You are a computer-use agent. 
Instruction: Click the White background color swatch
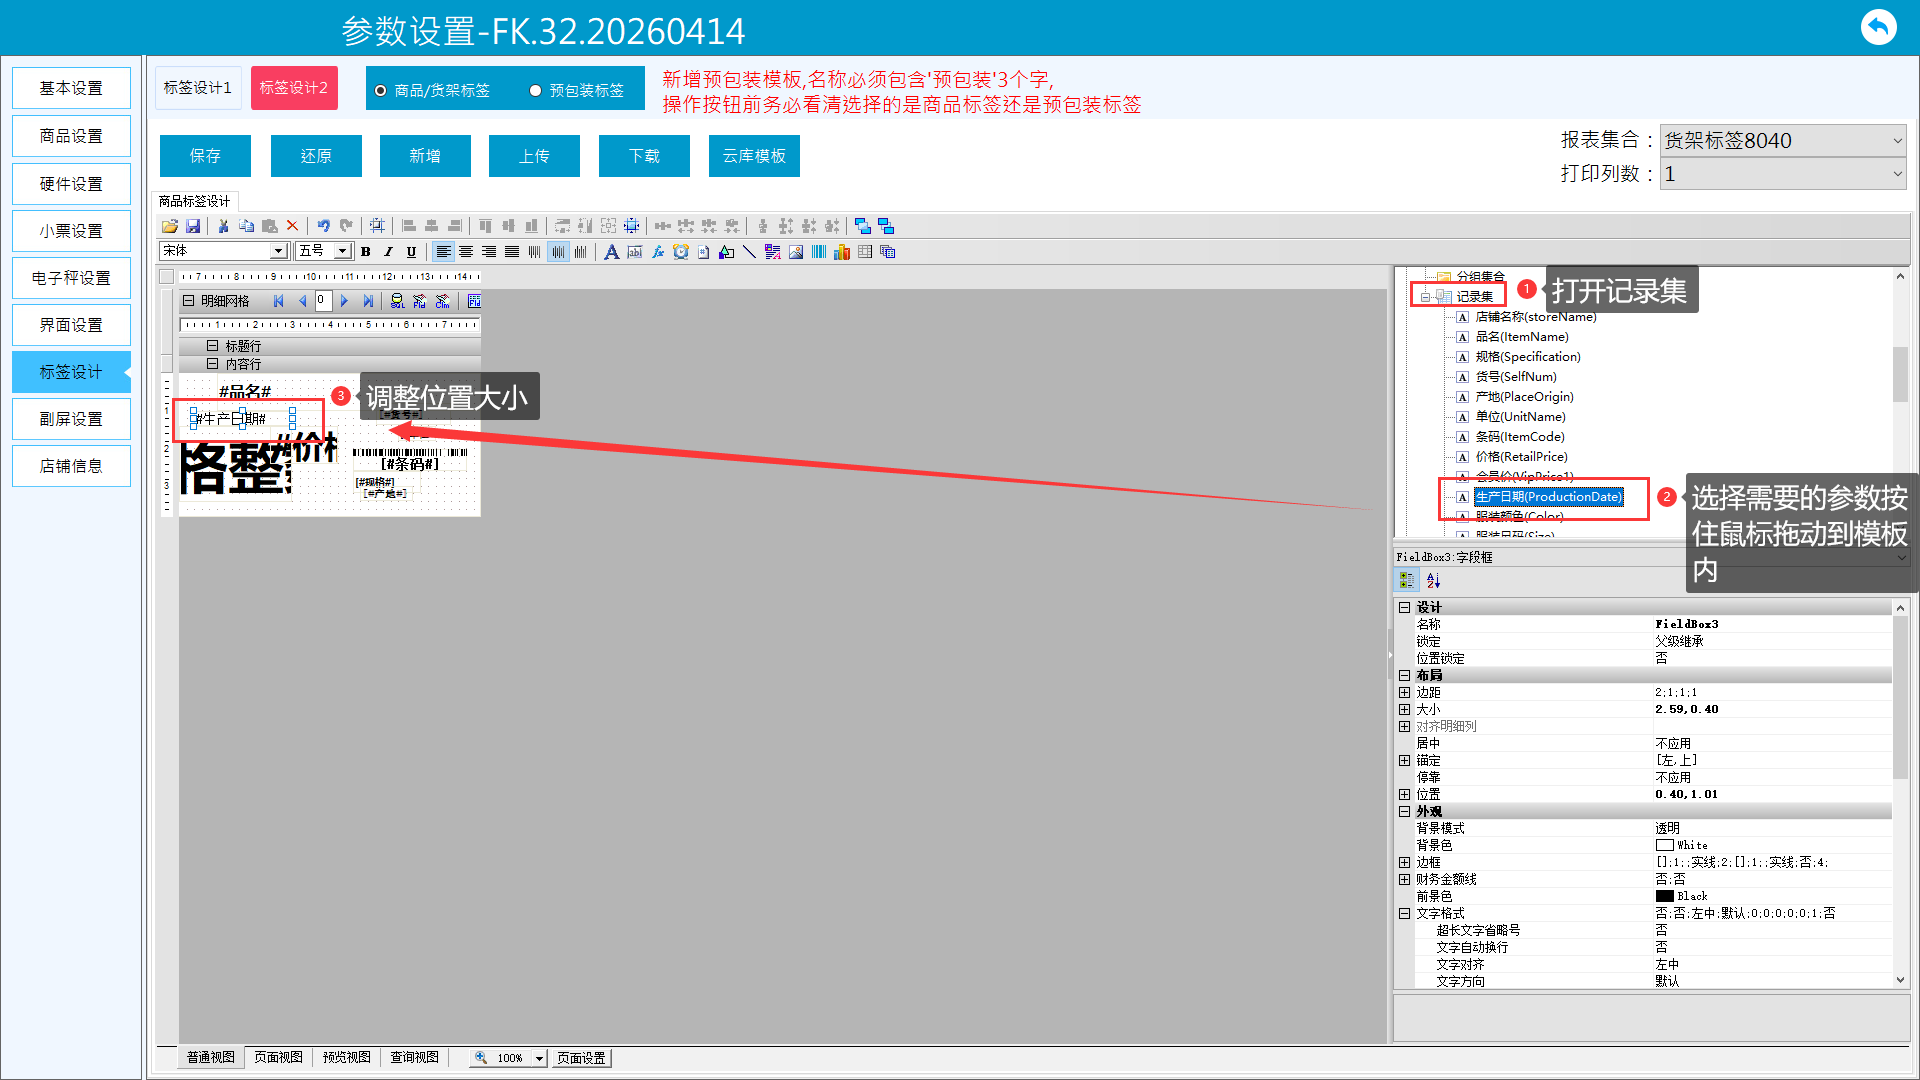(1665, 845)
